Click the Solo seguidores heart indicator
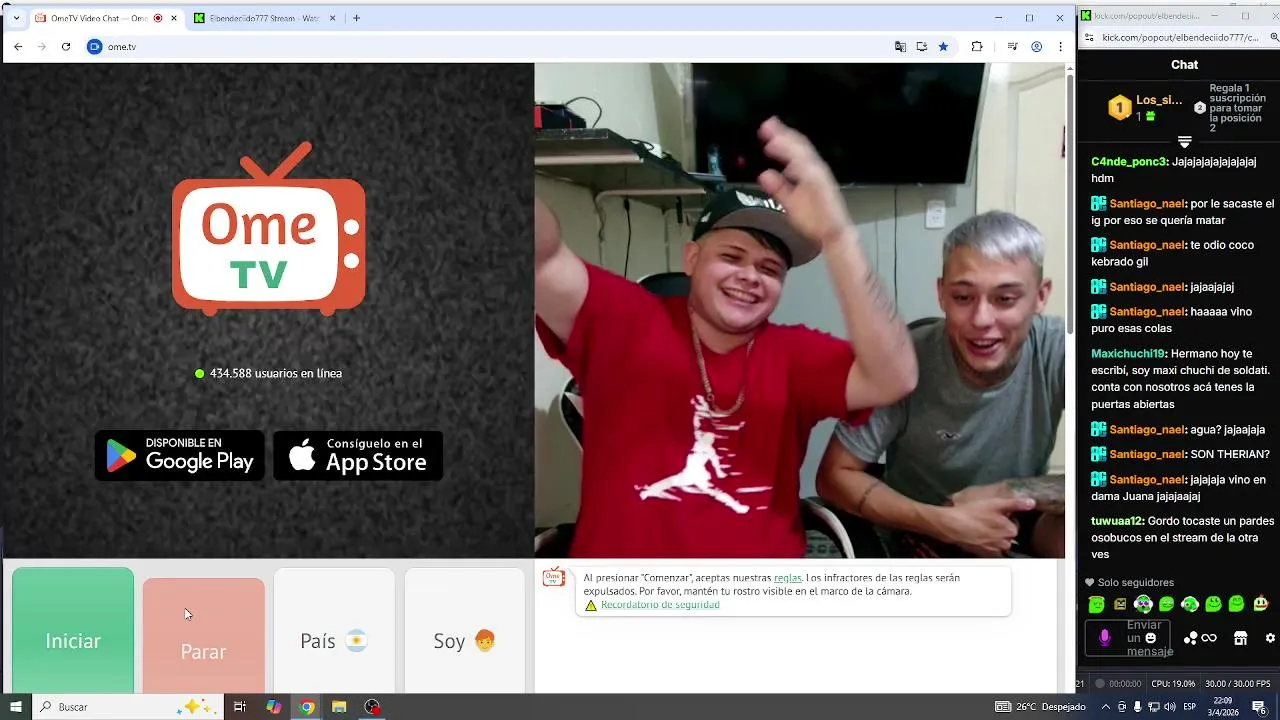The image size is (1280, 720). point(1130,583)
